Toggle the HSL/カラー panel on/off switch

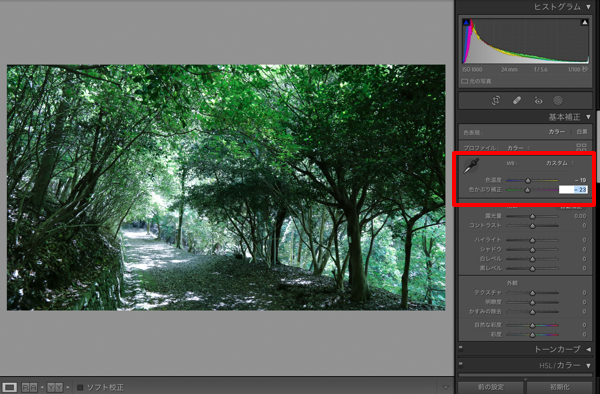pyautogui.click(x=461, y=365)
